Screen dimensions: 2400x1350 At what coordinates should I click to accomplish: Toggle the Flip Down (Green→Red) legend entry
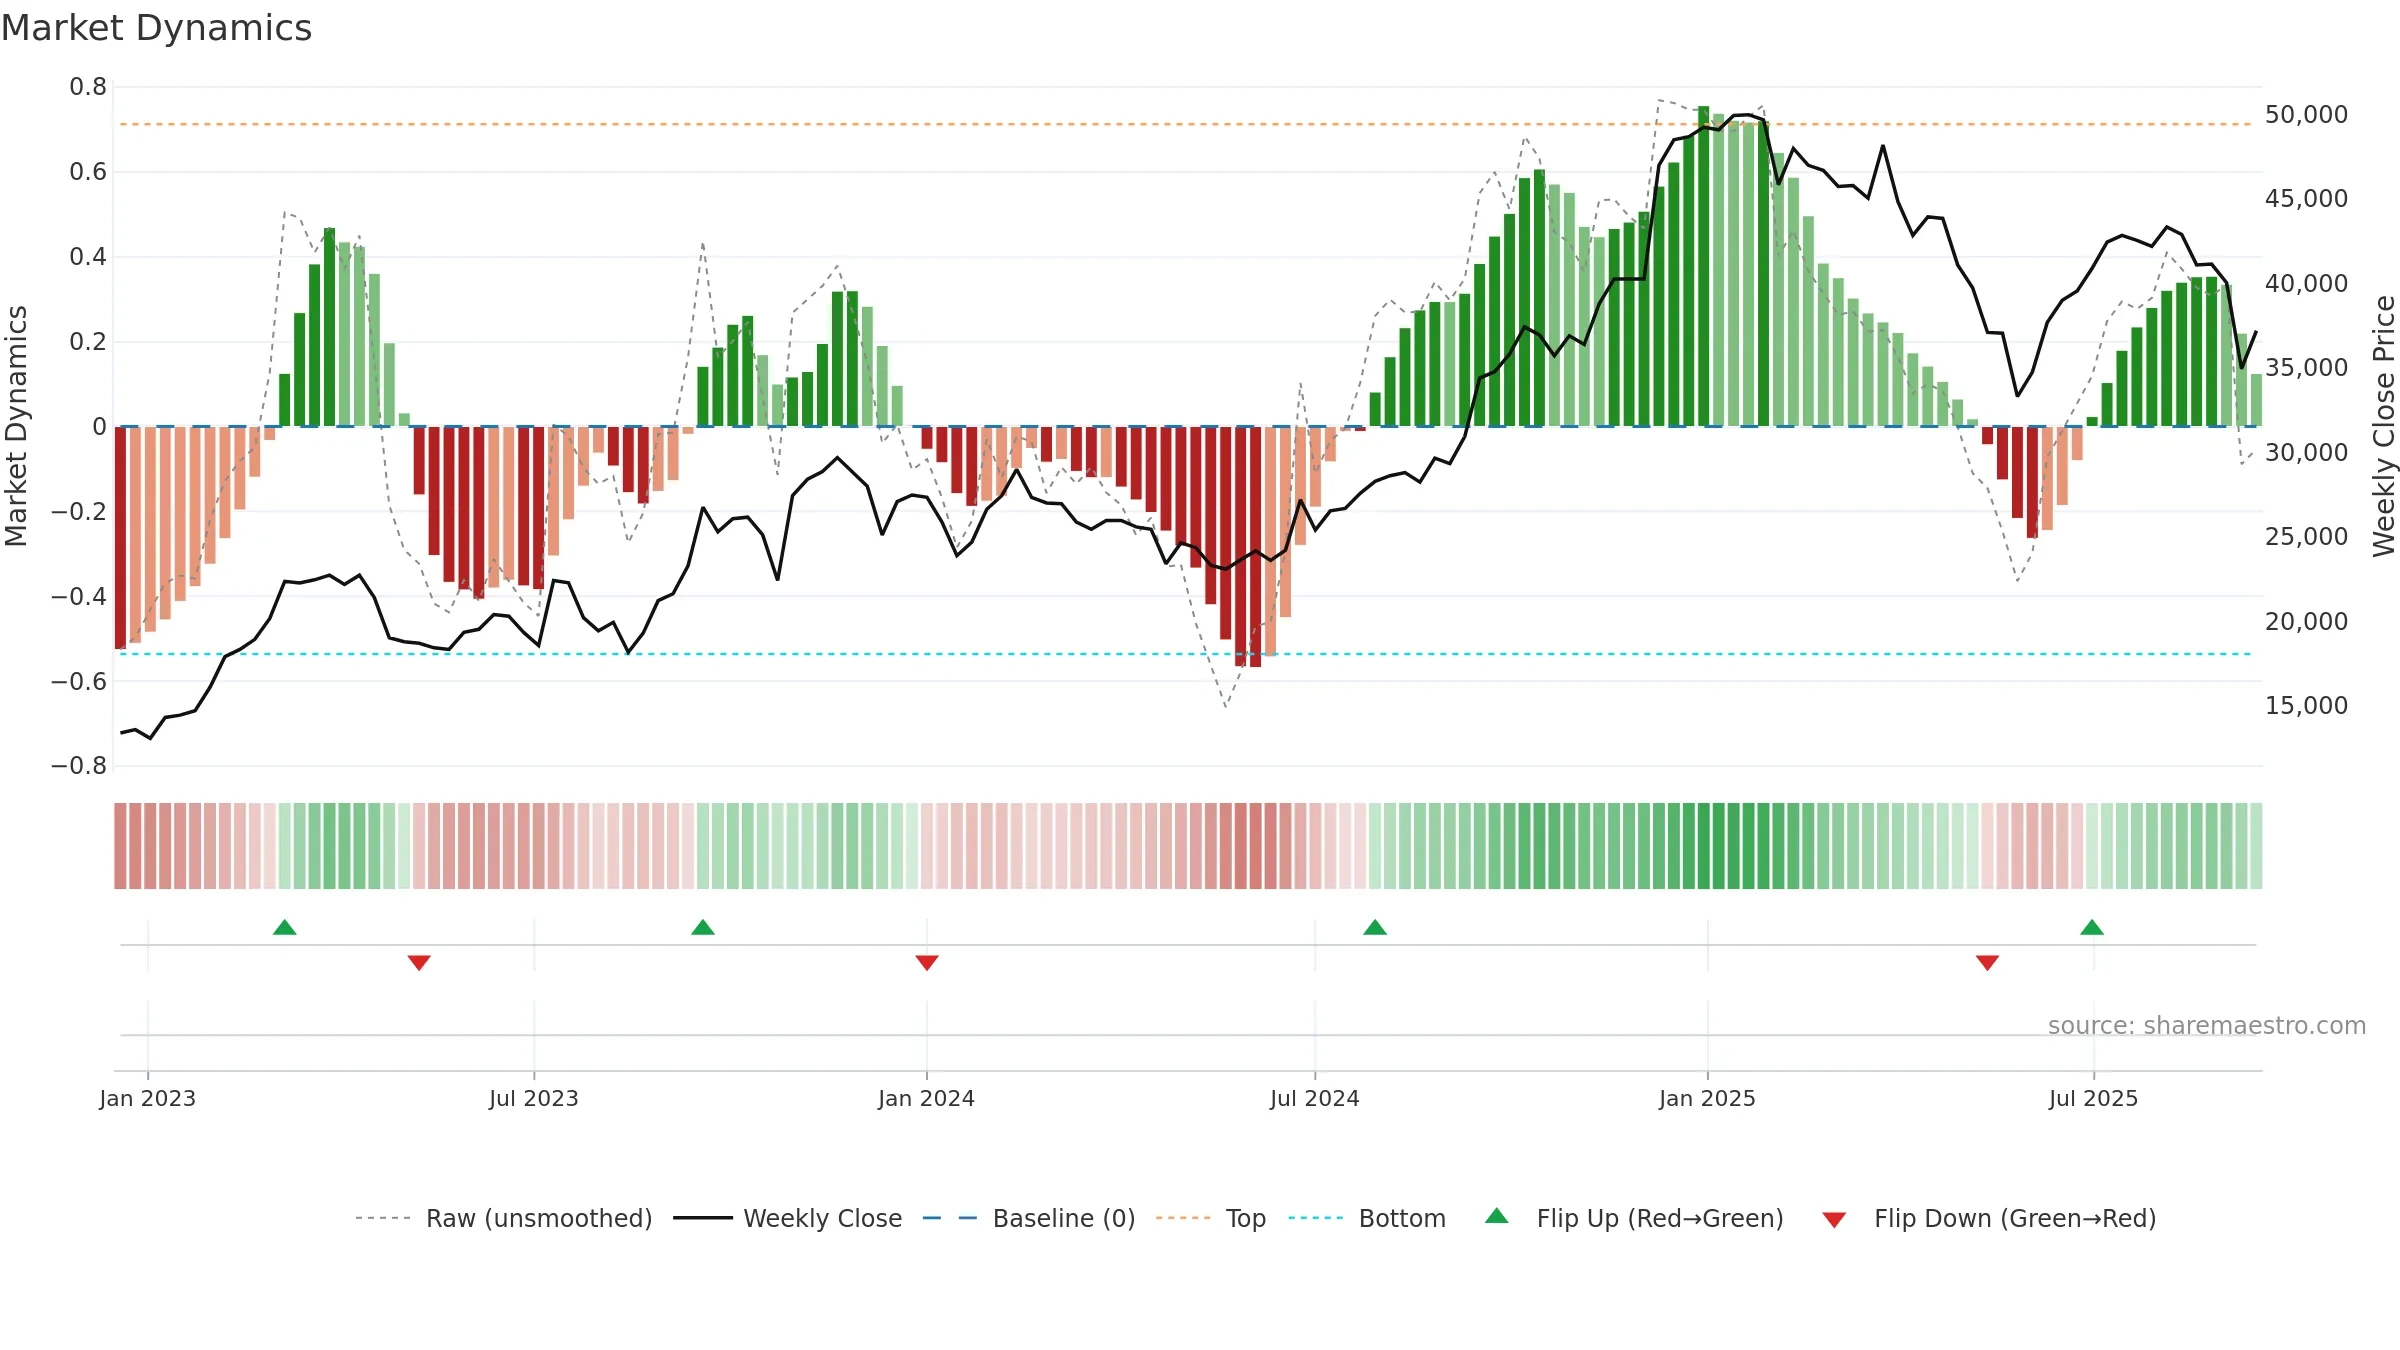click(1989, 1218)
